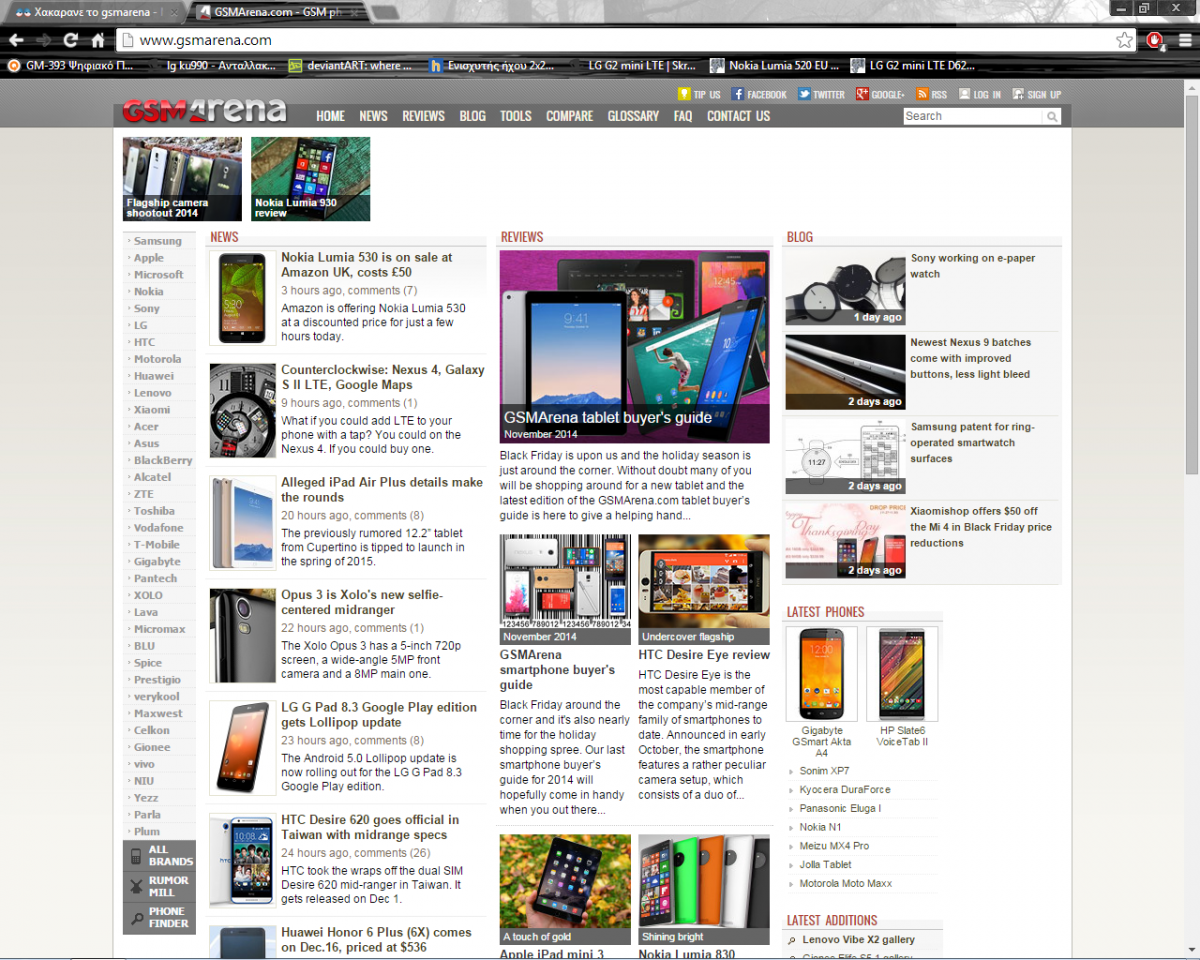This screenshot has width=1200, height=960.
Task: Open HTC Desire 620 goes official article
Action: click(x=370, y=827)
